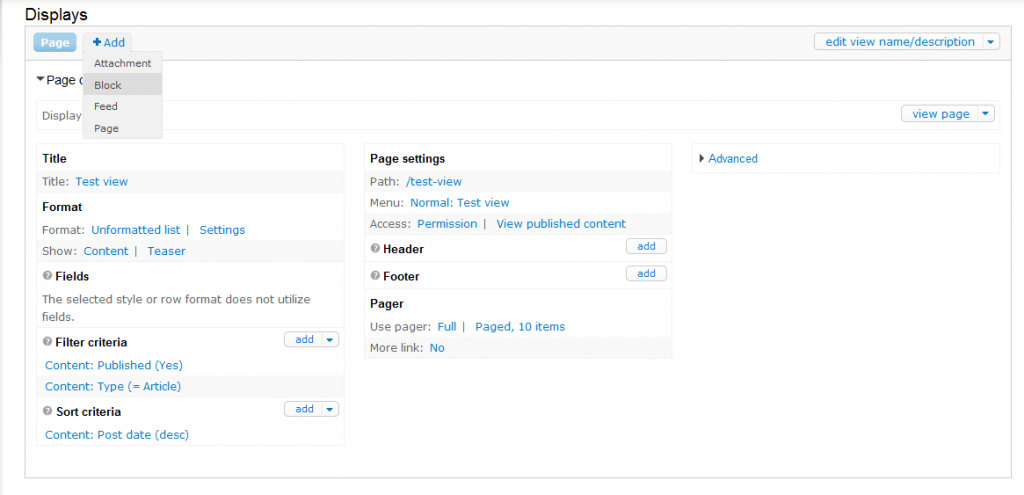
Task: Click the Displays heading text
Action: [56, 13]
